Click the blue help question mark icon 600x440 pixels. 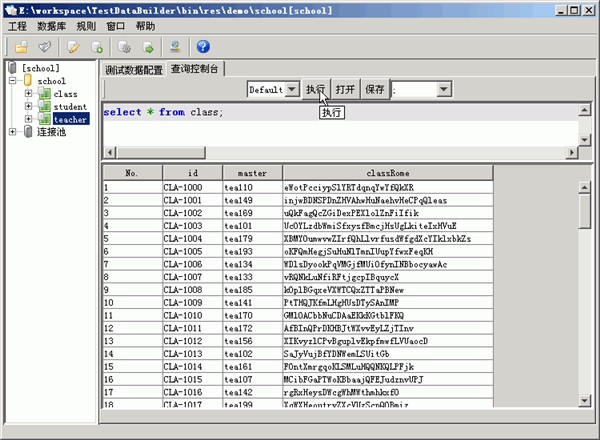point(203,47)
